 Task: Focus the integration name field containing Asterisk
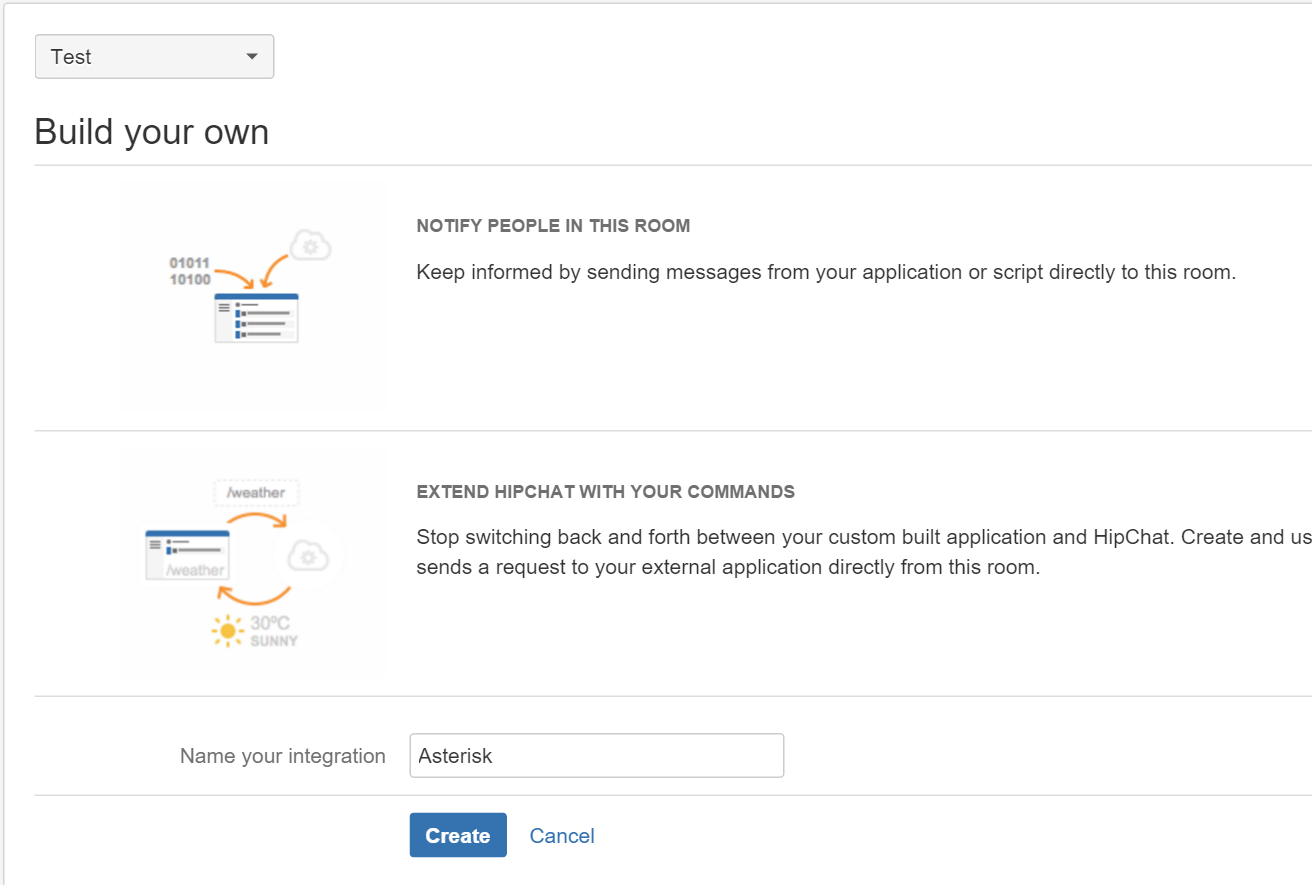click(596, 756)
